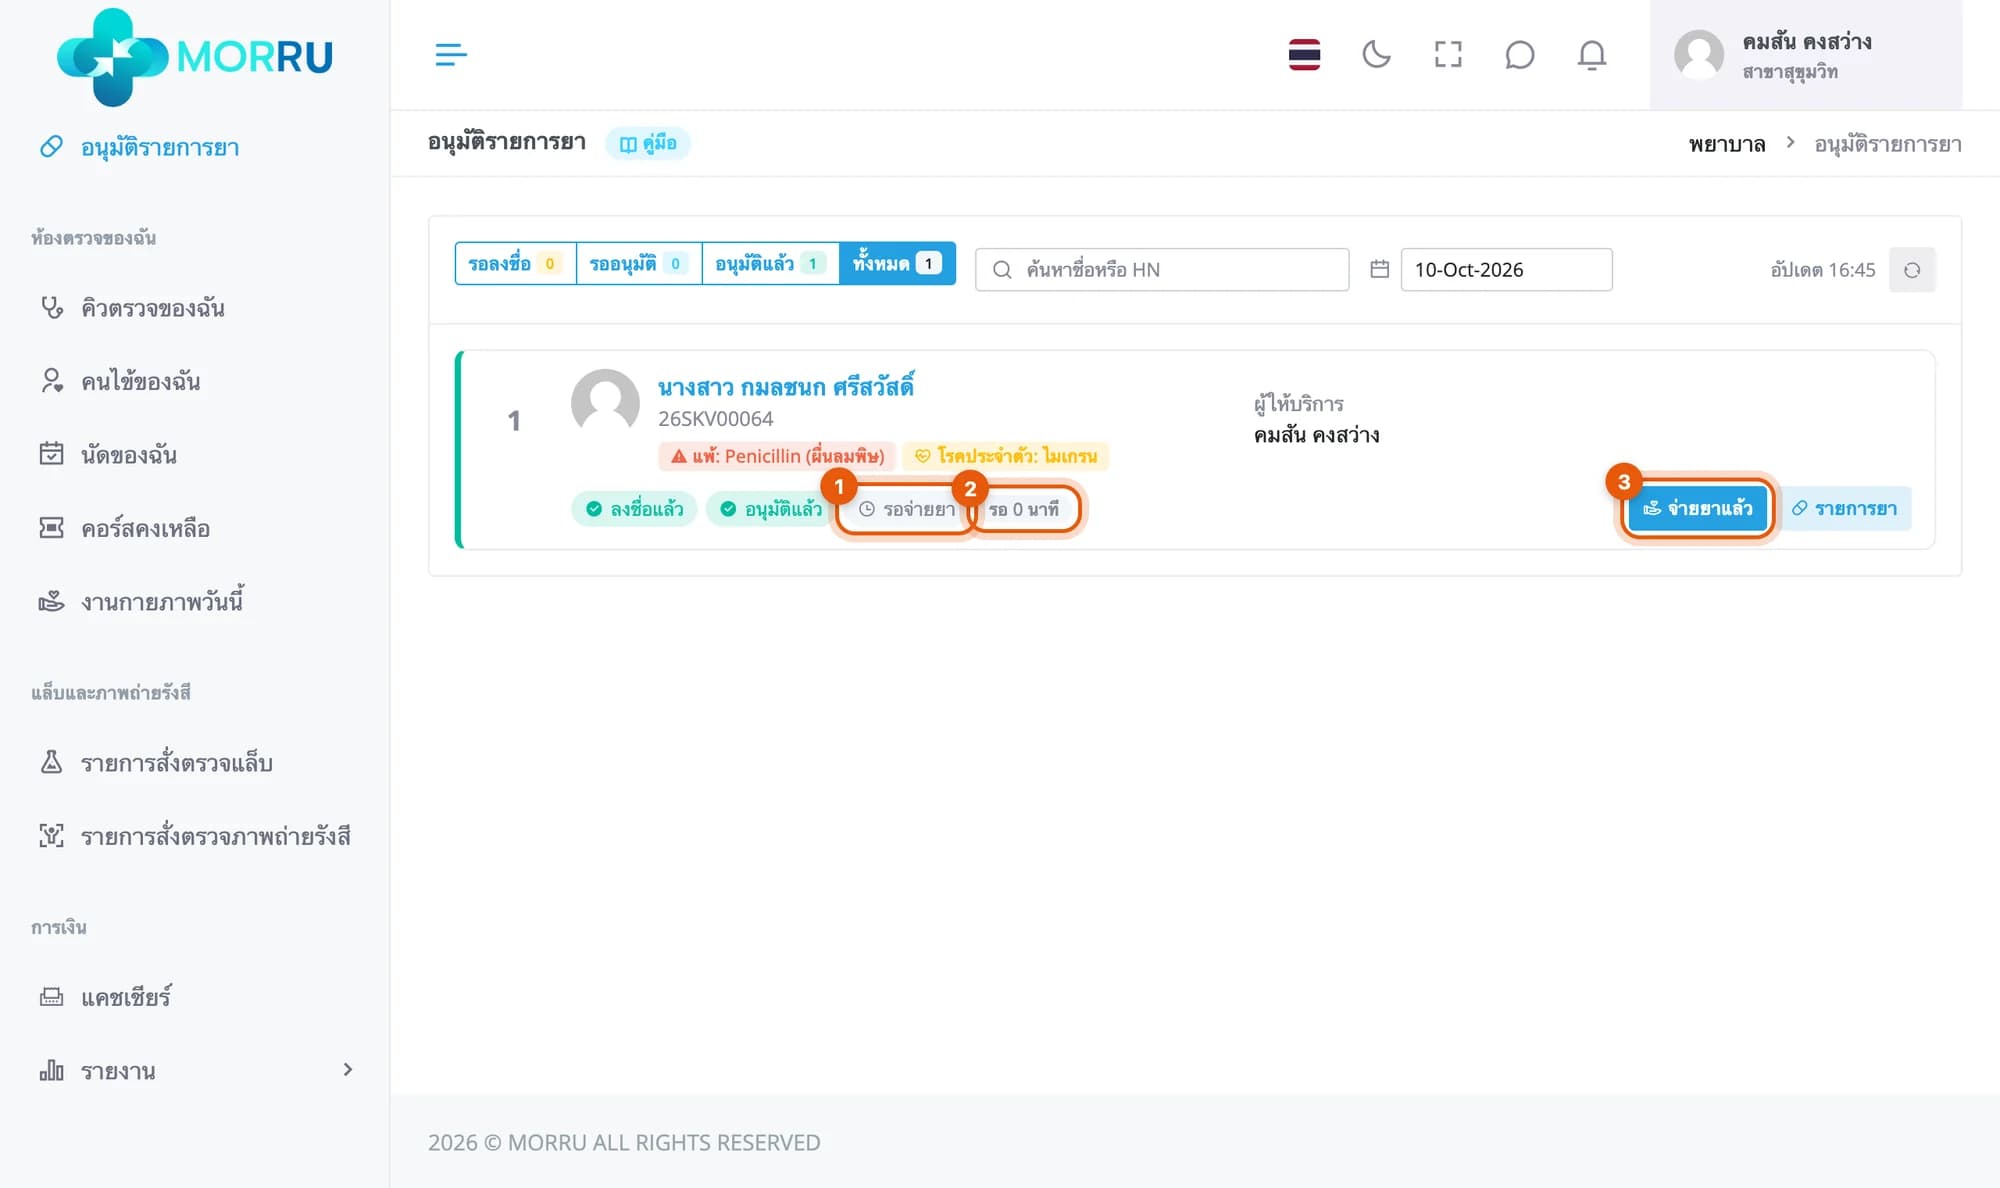Click the patient avatar thumbnail
The height and width of the screenshot is (1188, 2000).
tap(605, 403)
